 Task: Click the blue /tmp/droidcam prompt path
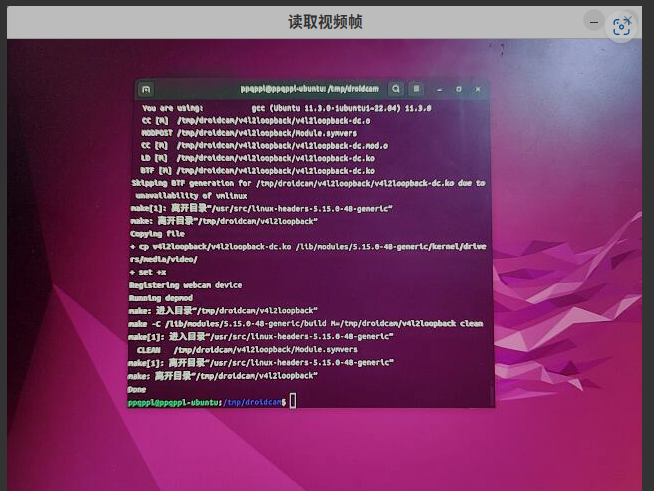(252, 403)
